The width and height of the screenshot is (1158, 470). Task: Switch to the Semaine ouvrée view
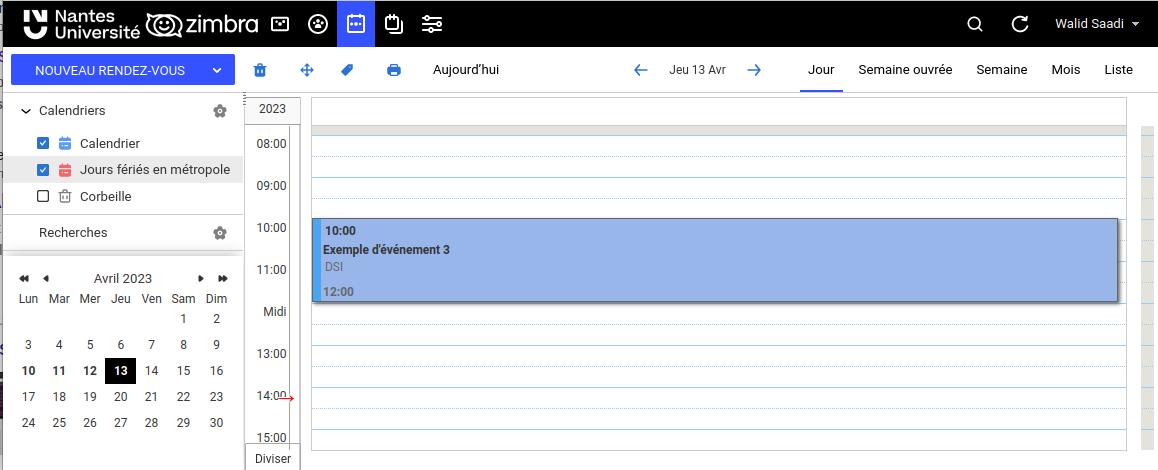point(905,70)
